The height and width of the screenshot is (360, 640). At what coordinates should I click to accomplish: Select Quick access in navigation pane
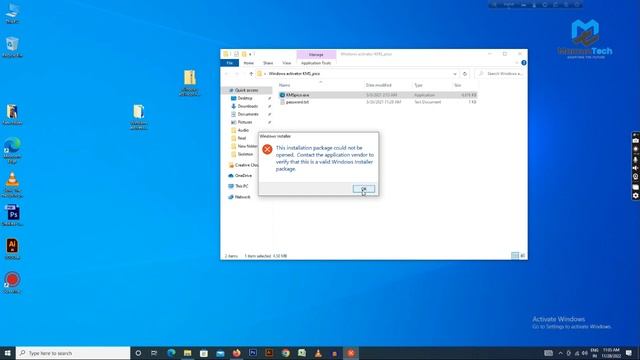pyautogui.click(x=246, y=90)
